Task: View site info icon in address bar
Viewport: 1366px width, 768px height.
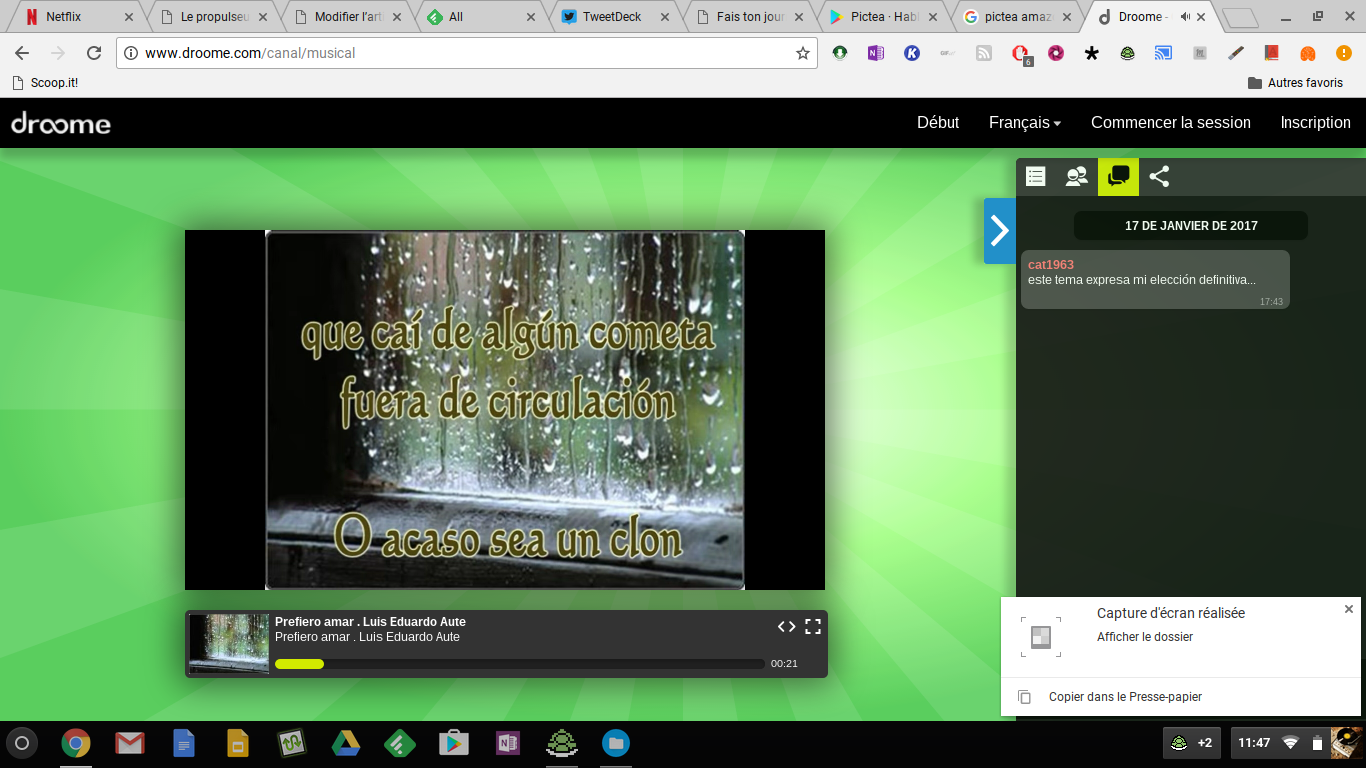Action: [x=131, y=53]
